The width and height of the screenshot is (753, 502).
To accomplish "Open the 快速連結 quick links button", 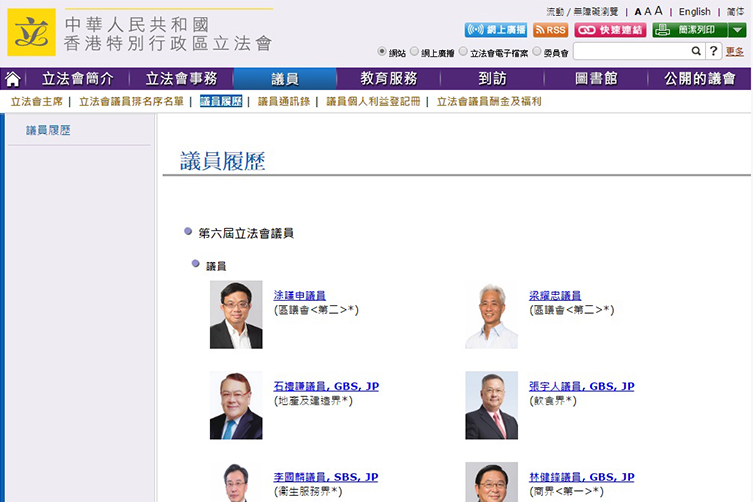I will [610, 30].
